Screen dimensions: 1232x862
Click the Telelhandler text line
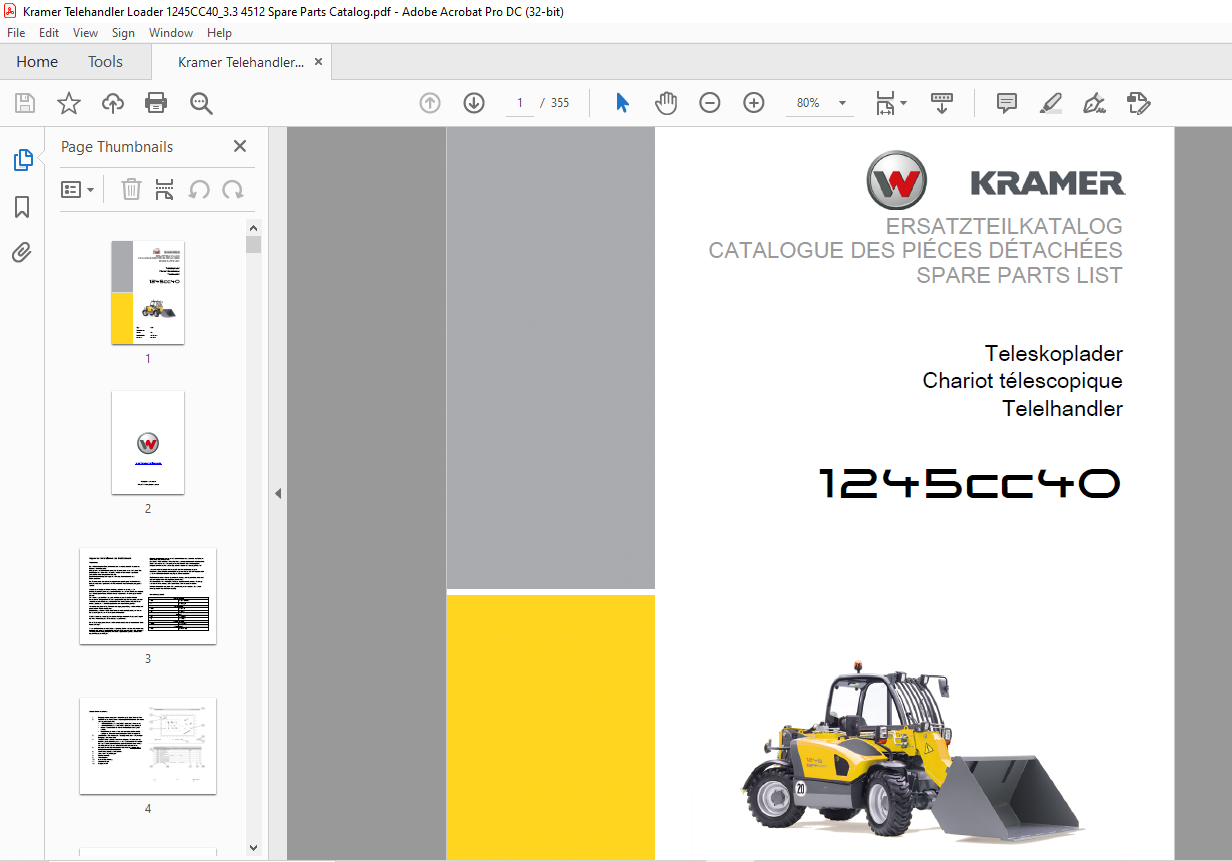click(1063, 408)
